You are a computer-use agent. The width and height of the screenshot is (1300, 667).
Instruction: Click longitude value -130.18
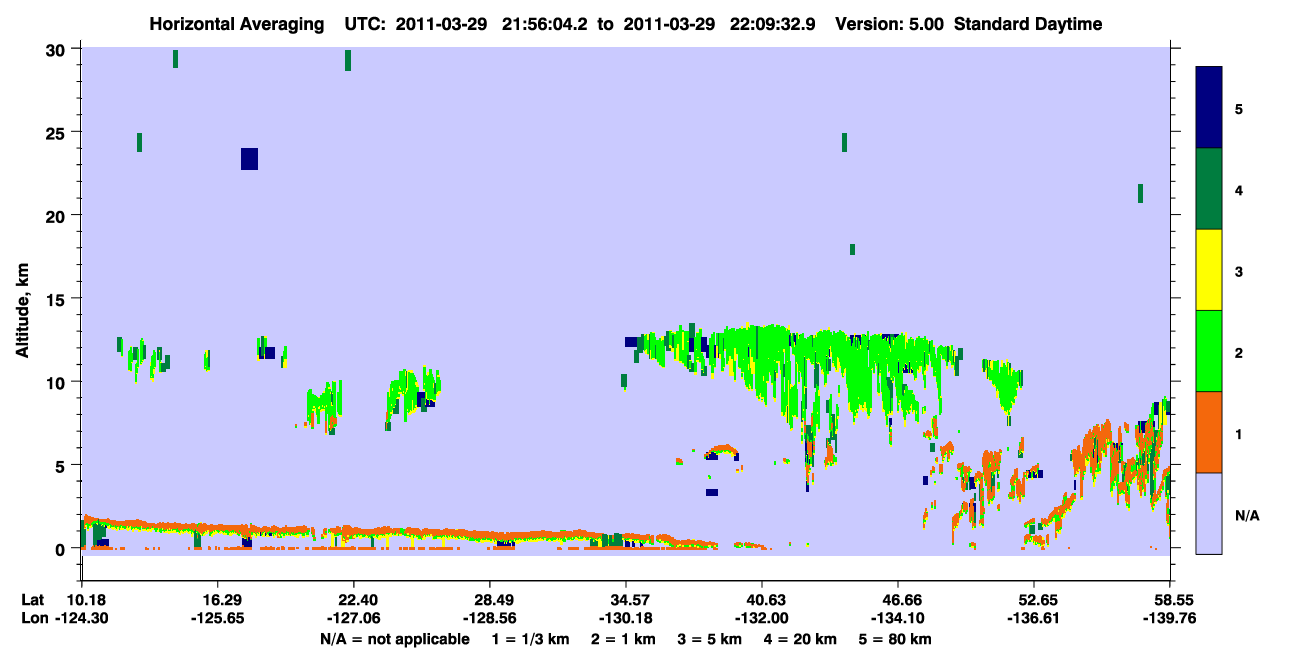click(x=626, y=619)
